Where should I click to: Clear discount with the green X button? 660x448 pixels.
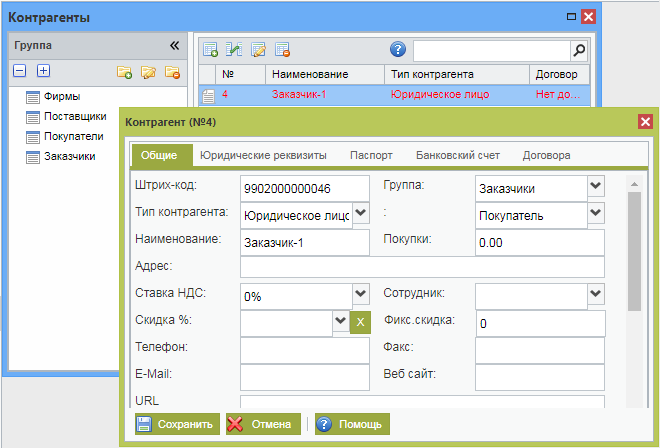tap(360, 322)
